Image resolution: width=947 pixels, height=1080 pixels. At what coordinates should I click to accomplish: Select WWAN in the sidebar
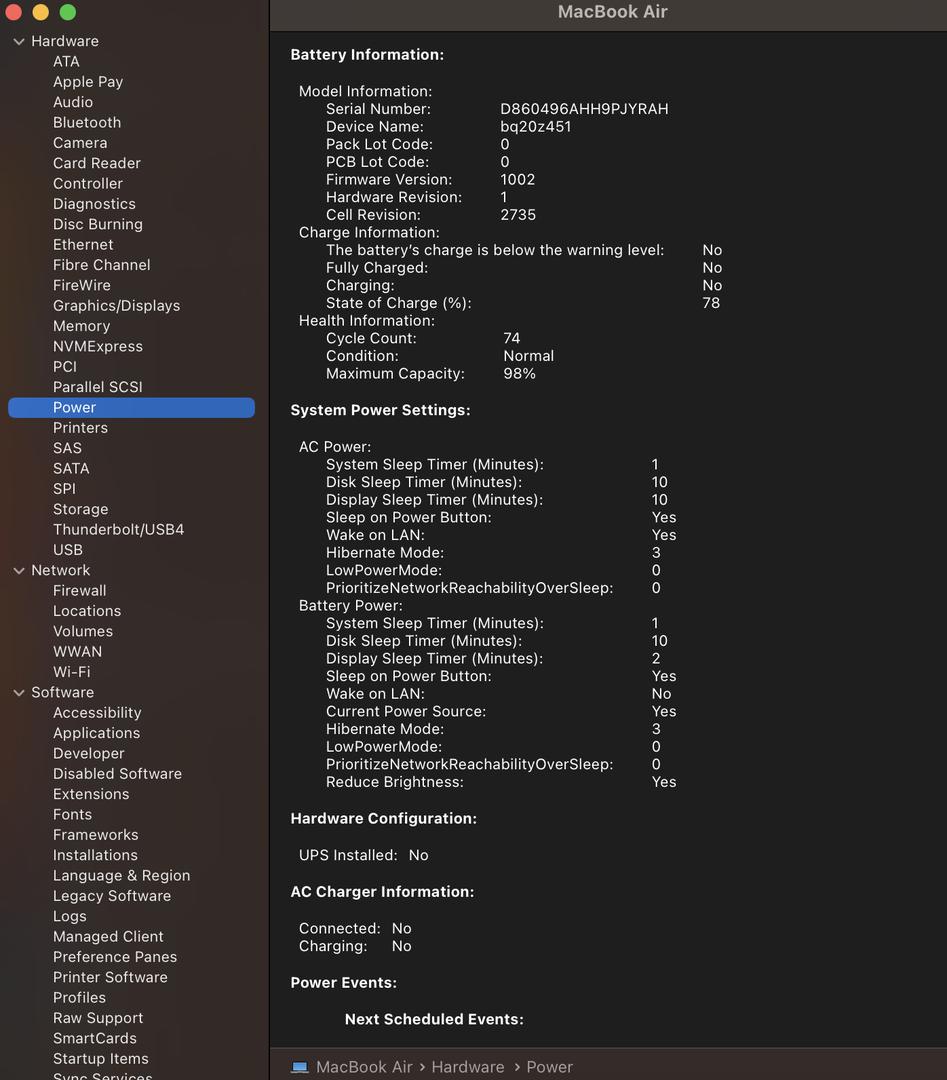77,652
